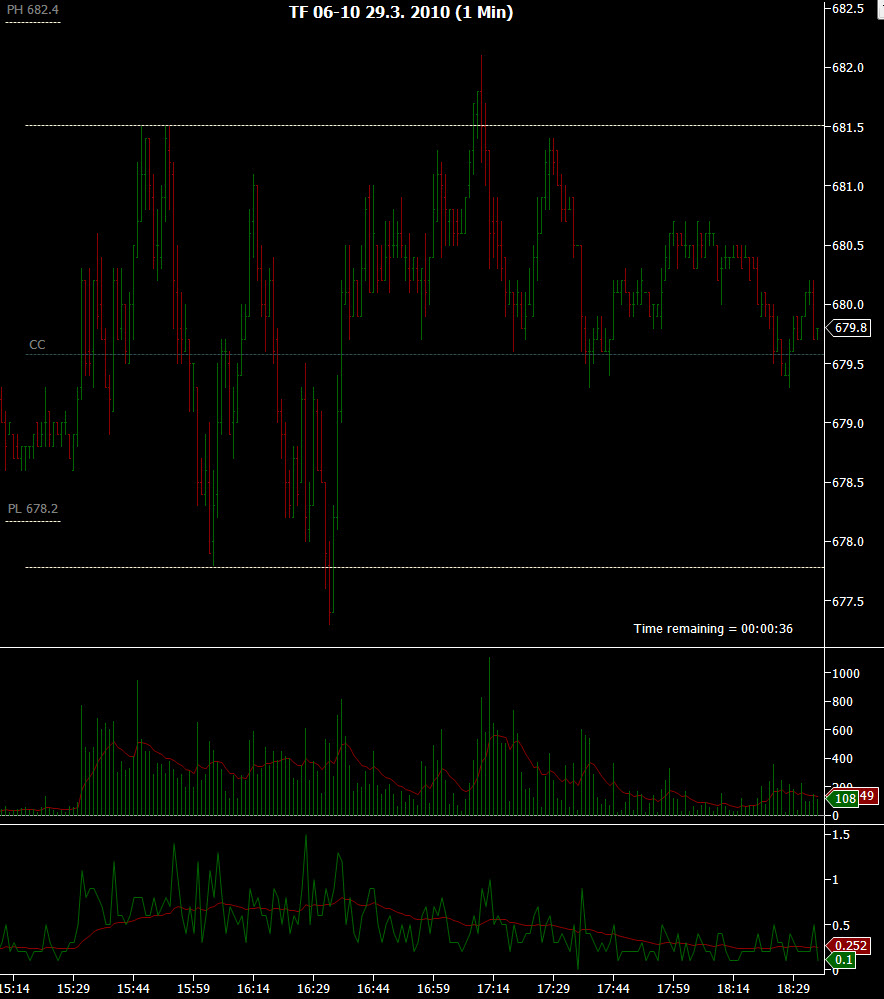Click the PL 678.2 label

(x=33, y=508)
